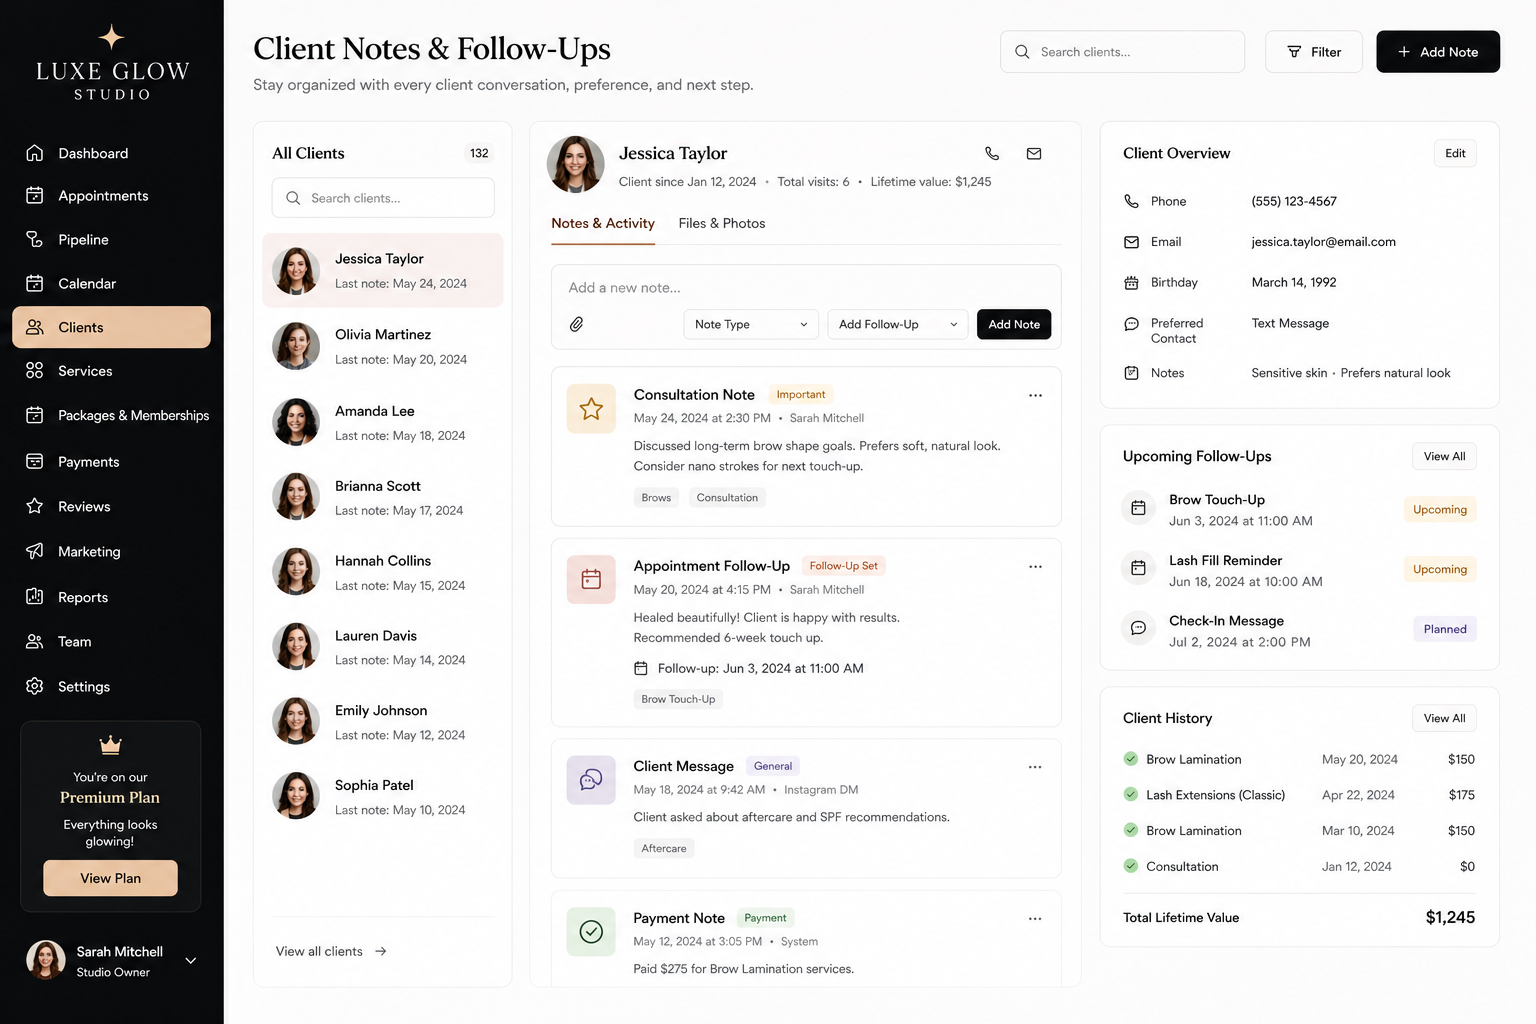Click the green check beside Consultation history row

1131,866
